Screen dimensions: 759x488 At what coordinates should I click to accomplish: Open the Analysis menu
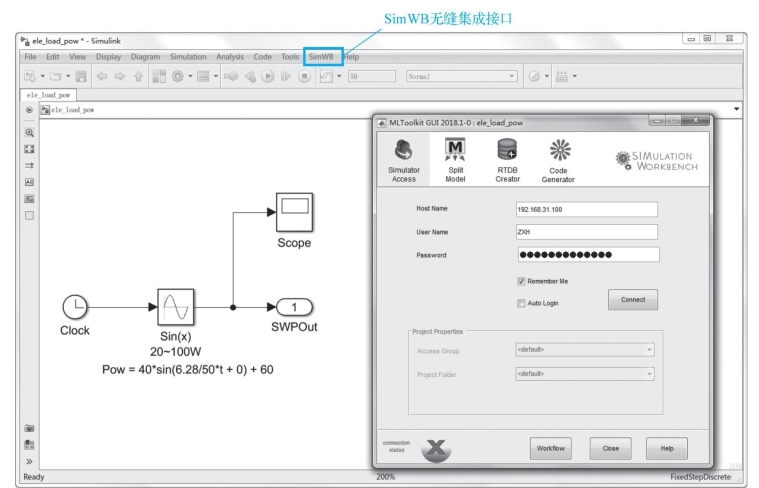coord(230,57)
